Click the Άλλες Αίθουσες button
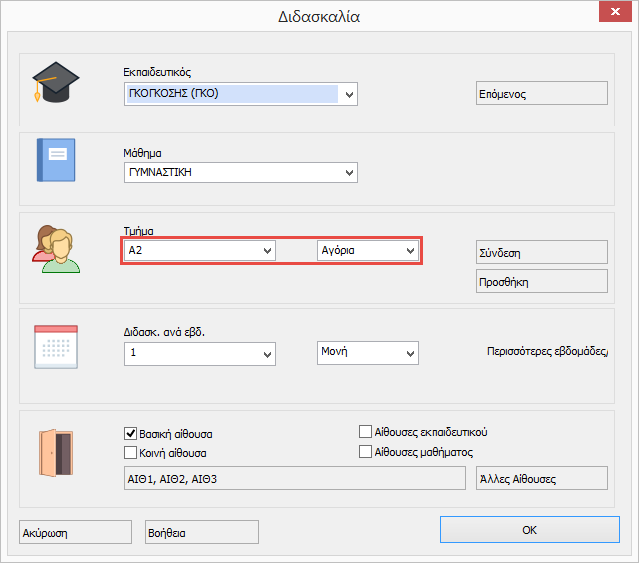This screenshot has width=639, height=563. (x=542, y=478)
